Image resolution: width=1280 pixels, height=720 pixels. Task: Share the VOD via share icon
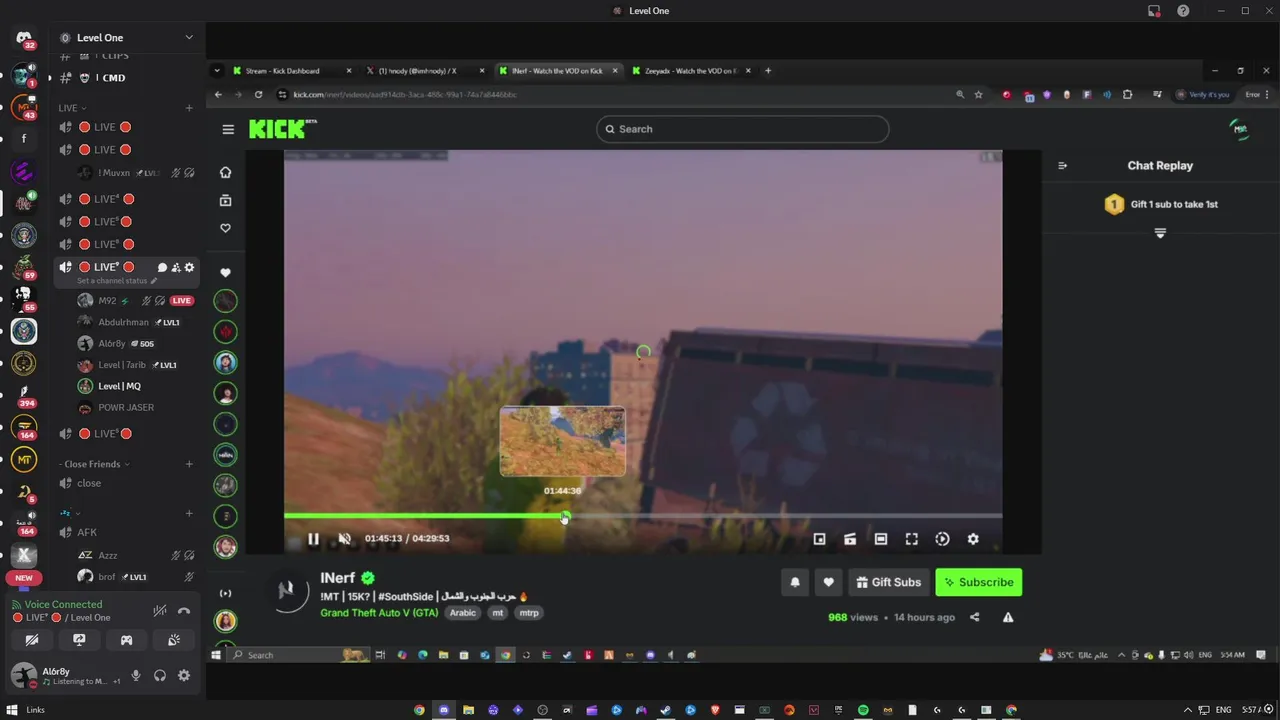click(975, 617)
